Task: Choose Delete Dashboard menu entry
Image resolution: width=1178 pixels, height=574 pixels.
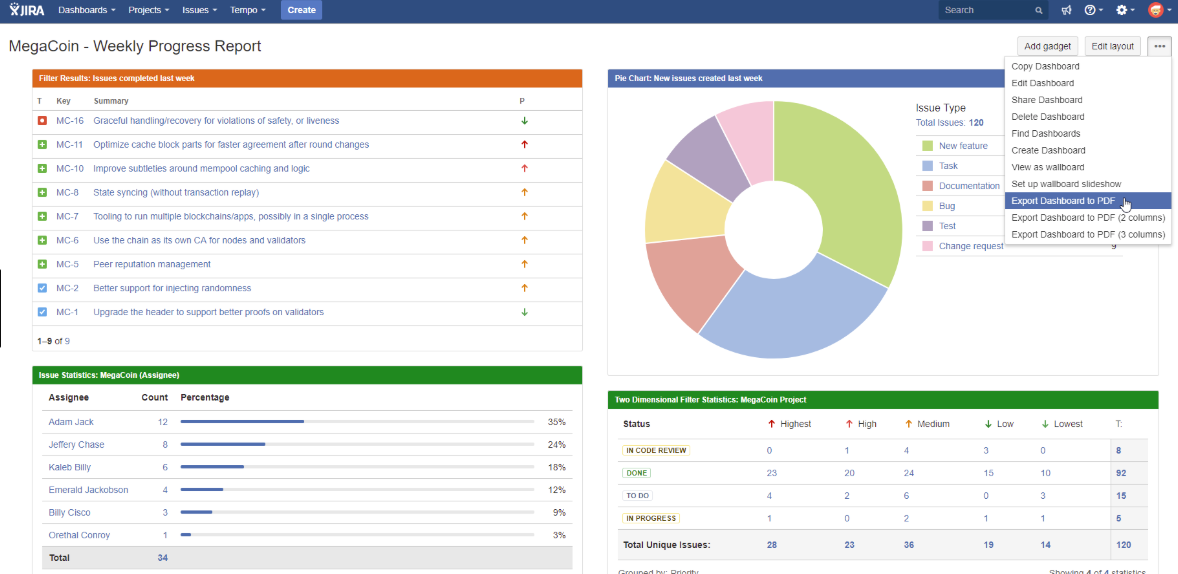Action: coord(1088,116)
